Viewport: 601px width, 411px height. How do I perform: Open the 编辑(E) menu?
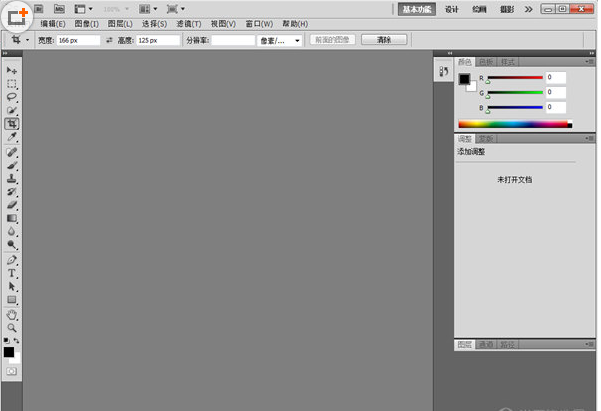53,24
